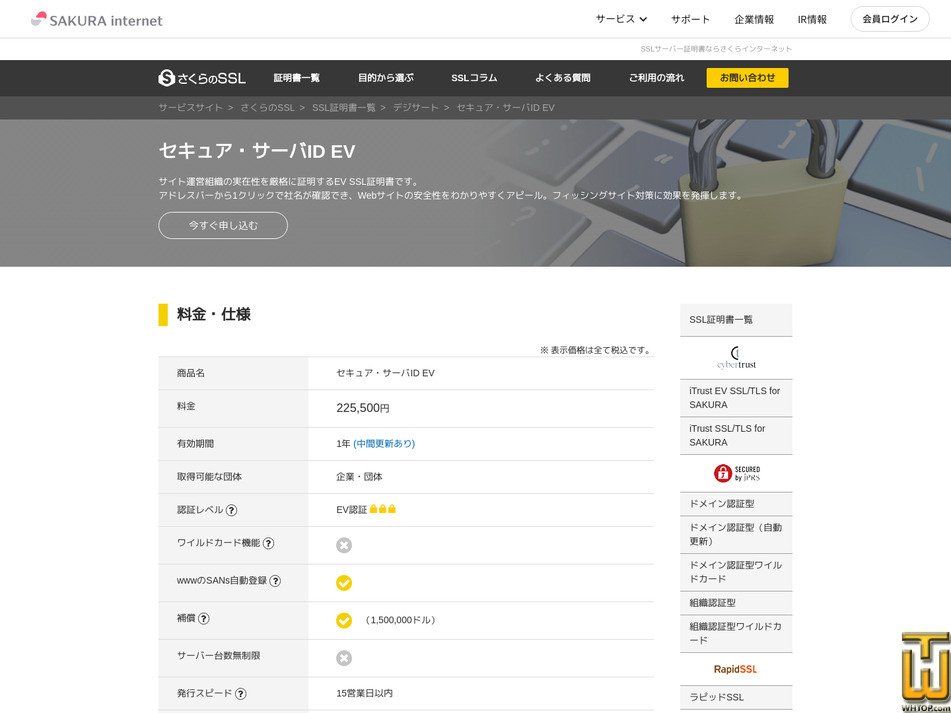Click the セキュア・サーバID EV banner title
Image resolution: width=951 pixels, height=713 pixels.
(257, 150)
